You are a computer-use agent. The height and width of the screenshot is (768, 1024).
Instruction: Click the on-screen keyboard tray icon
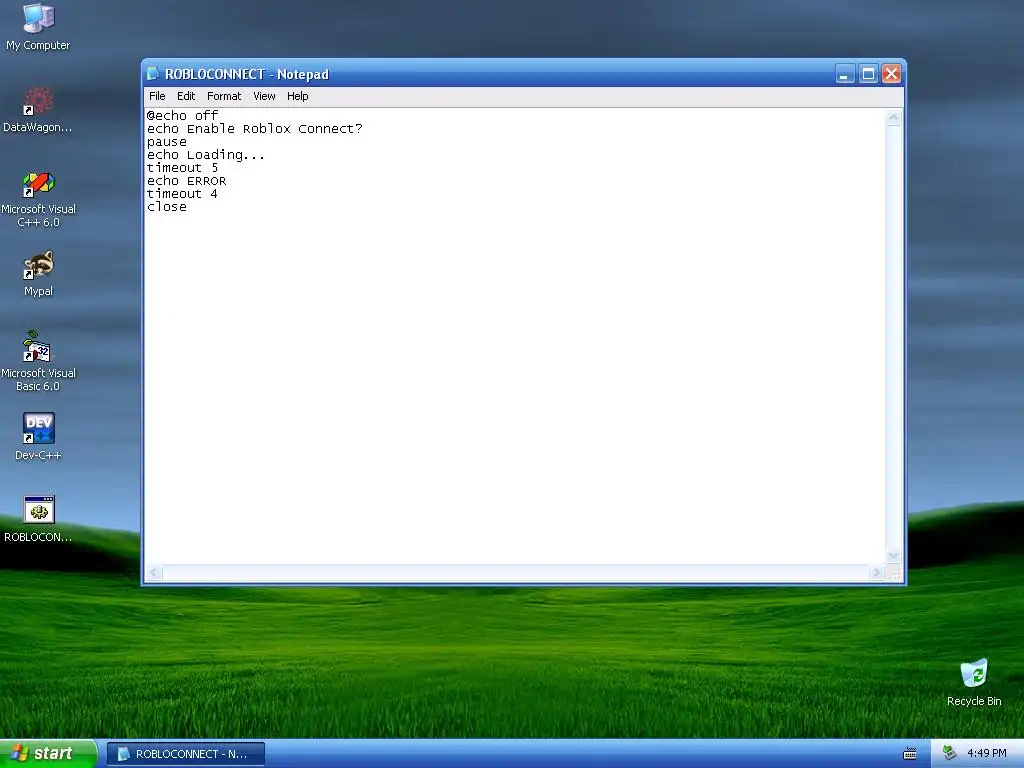click(x=910, y=754)
